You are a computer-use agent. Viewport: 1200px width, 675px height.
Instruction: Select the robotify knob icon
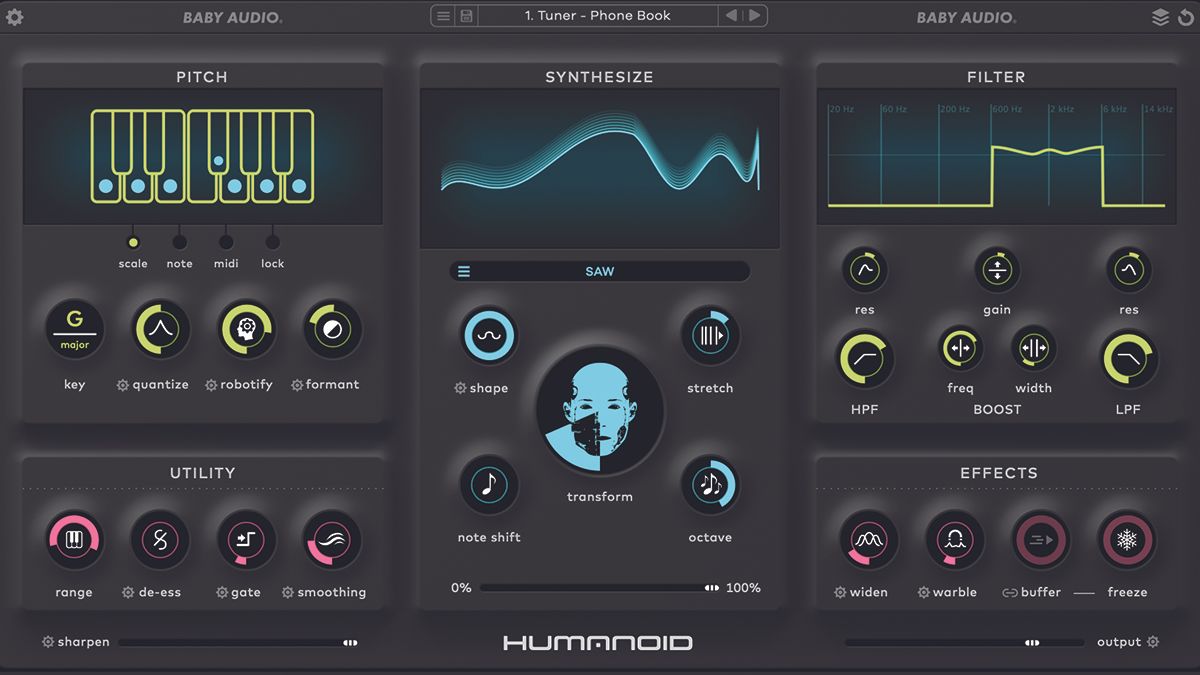click(x=246, y=328)
